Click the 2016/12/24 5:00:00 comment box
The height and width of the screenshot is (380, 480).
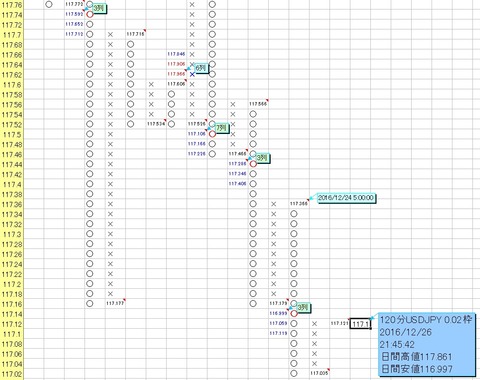pyautogui.click(x=346, y=198)
